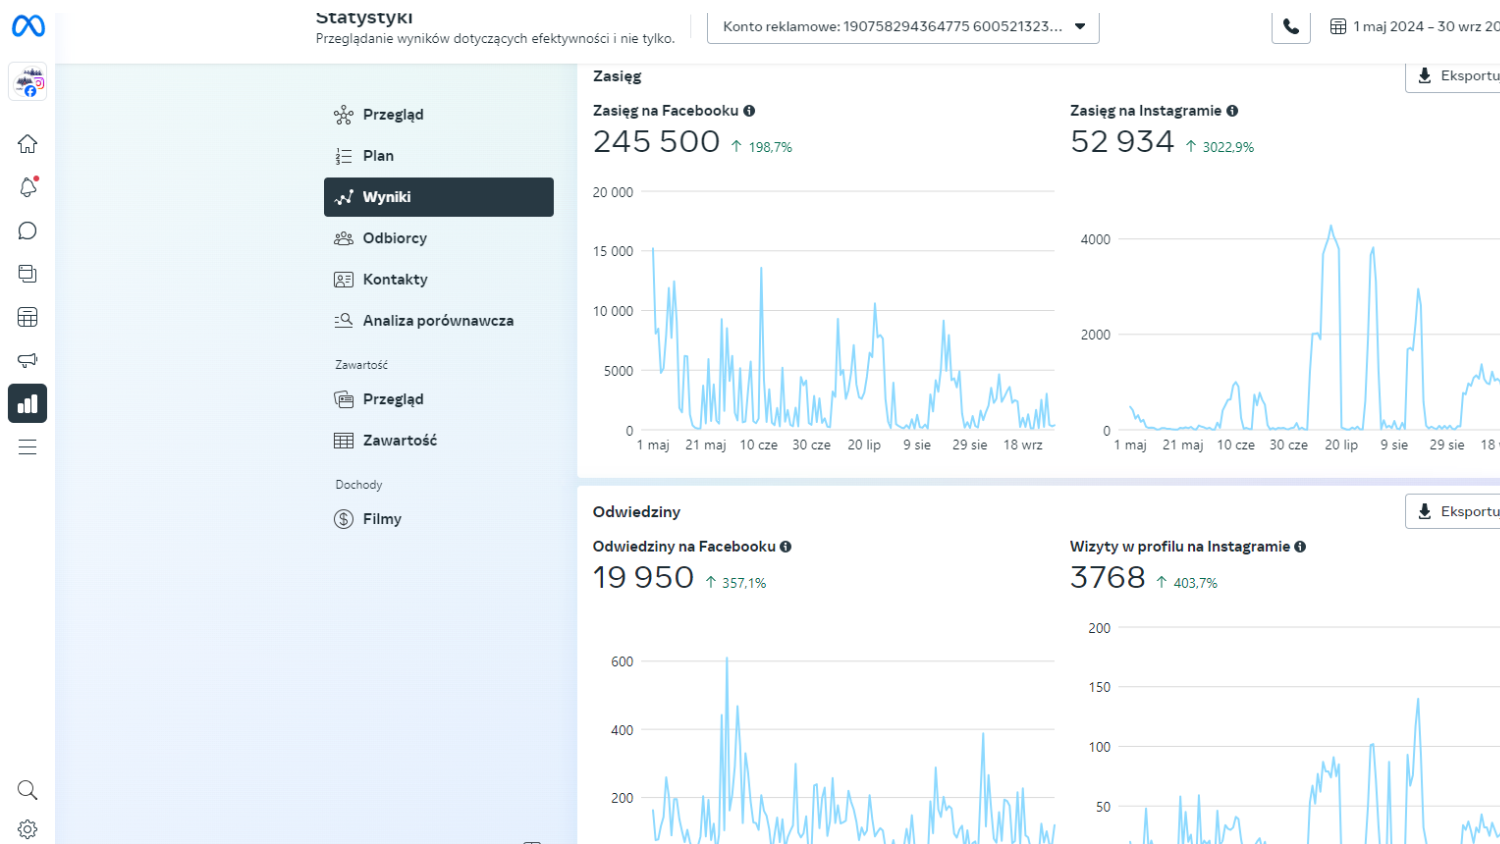The image size is (1500, 844).
Task: Click the Meta logo
Action: click(x=28, y=26)
